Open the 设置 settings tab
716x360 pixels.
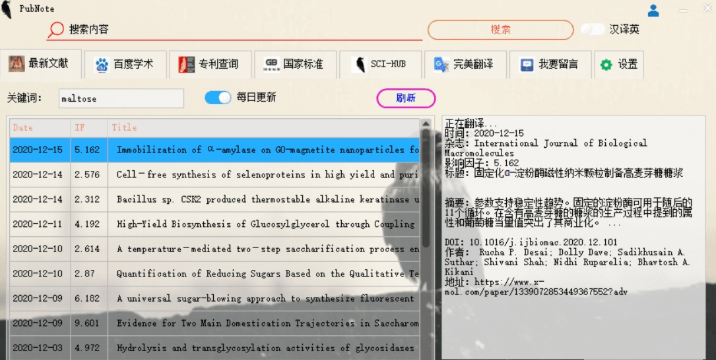pos(619,64)
